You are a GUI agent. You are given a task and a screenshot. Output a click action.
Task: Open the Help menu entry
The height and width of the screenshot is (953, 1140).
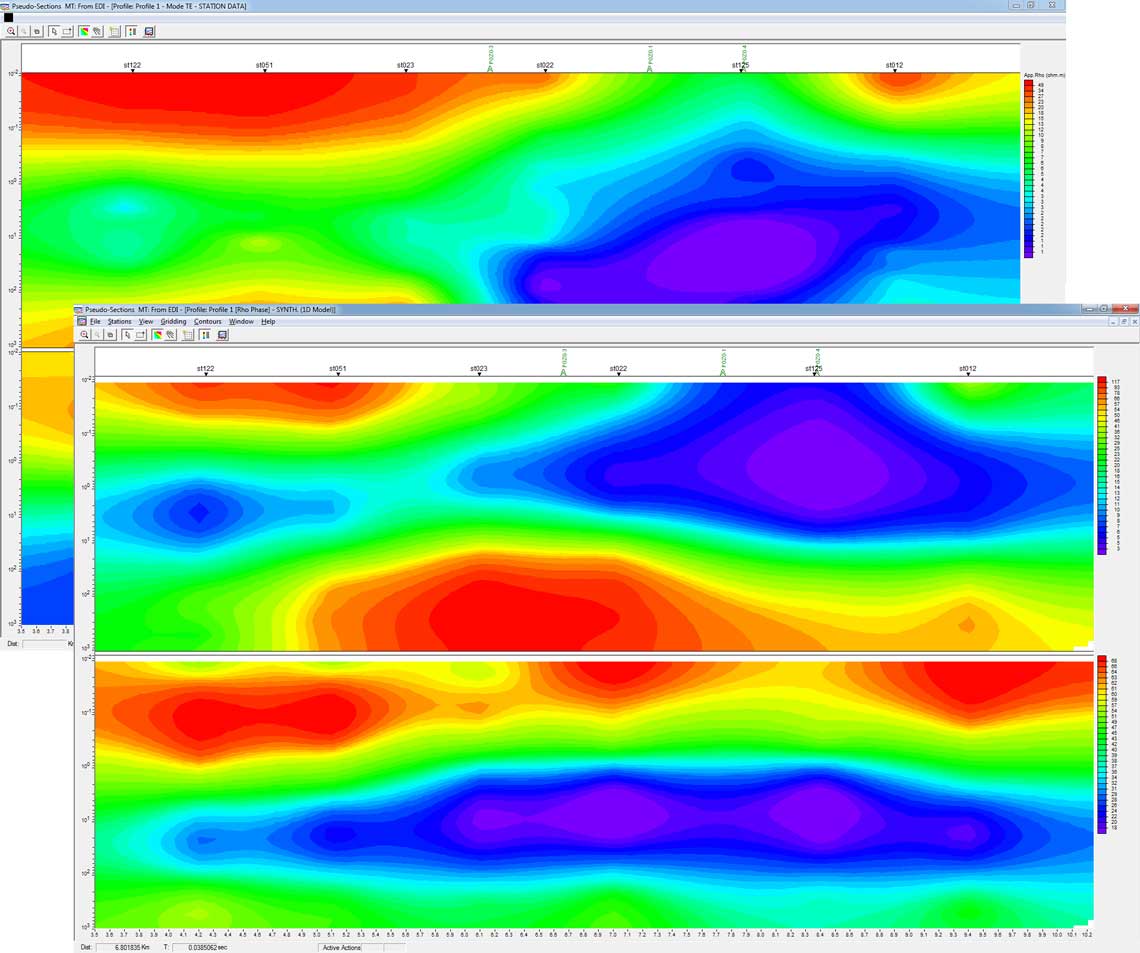266,321
